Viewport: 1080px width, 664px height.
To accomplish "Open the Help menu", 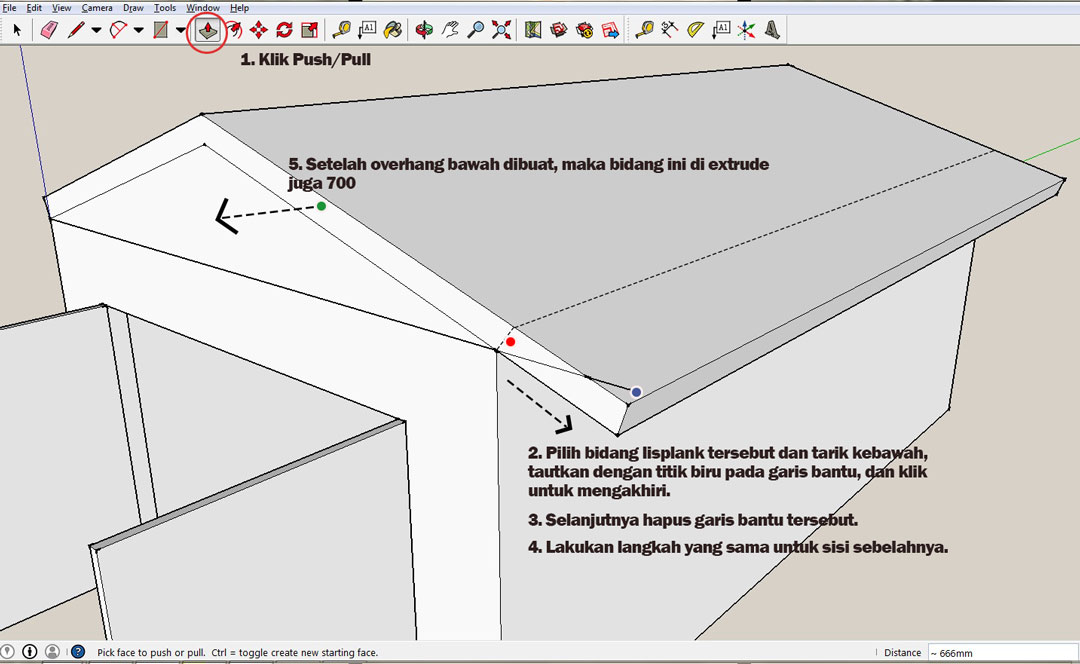I will (x=239, y=8).
